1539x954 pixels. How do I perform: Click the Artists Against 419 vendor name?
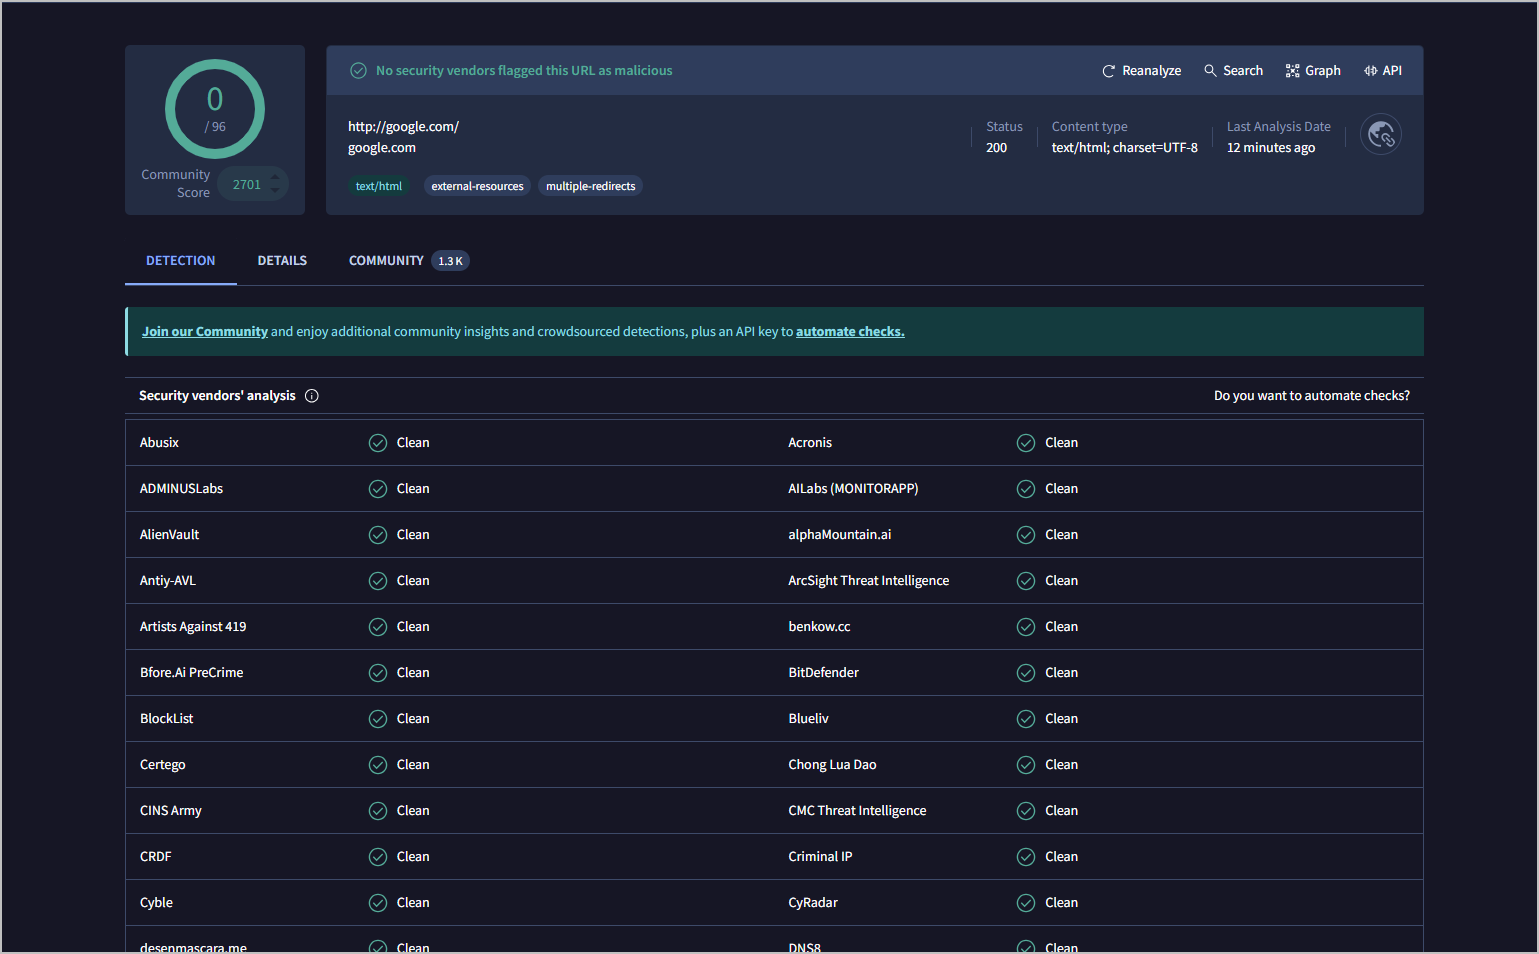click(193, 627)
